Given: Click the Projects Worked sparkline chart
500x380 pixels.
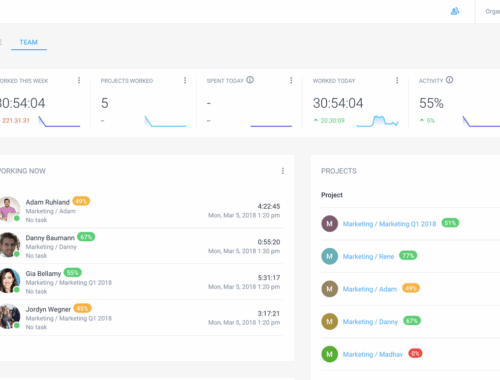Looking at the screenshot, I should pyautogui.click(x=165, y=121).
